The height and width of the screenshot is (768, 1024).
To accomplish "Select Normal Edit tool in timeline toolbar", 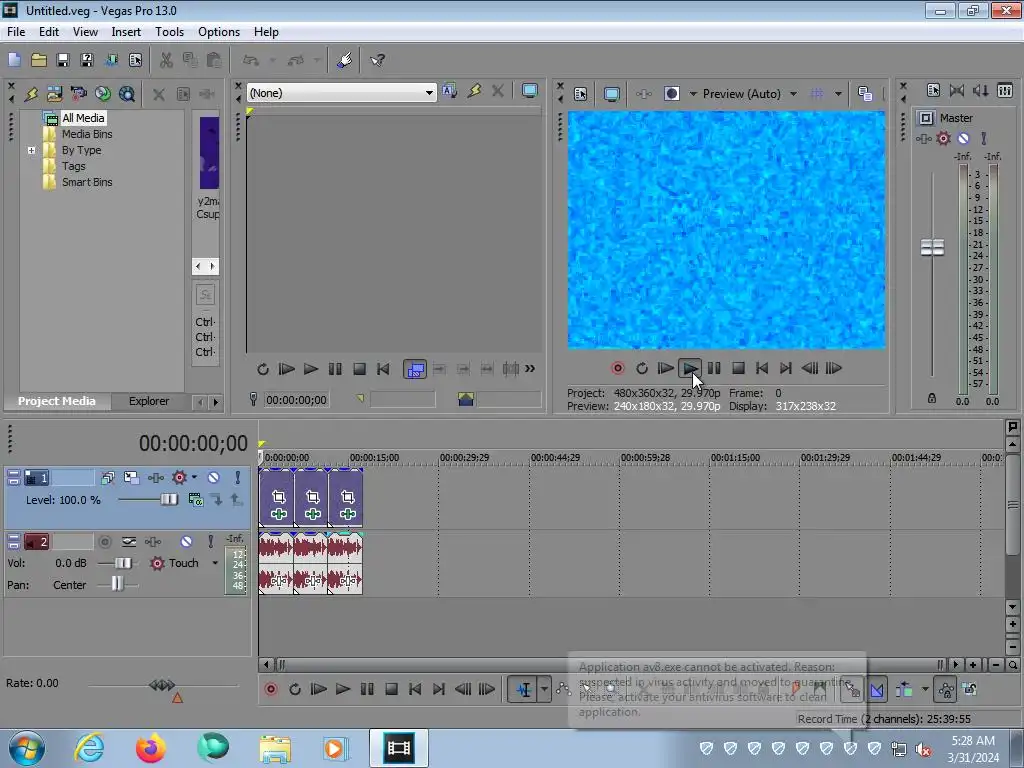I will point(524,689).
